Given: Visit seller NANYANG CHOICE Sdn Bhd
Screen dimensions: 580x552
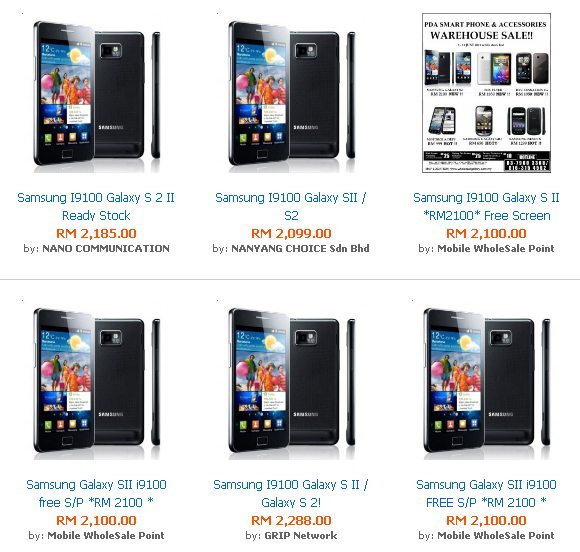Looking at the screenshot, I should pos(300,248).
